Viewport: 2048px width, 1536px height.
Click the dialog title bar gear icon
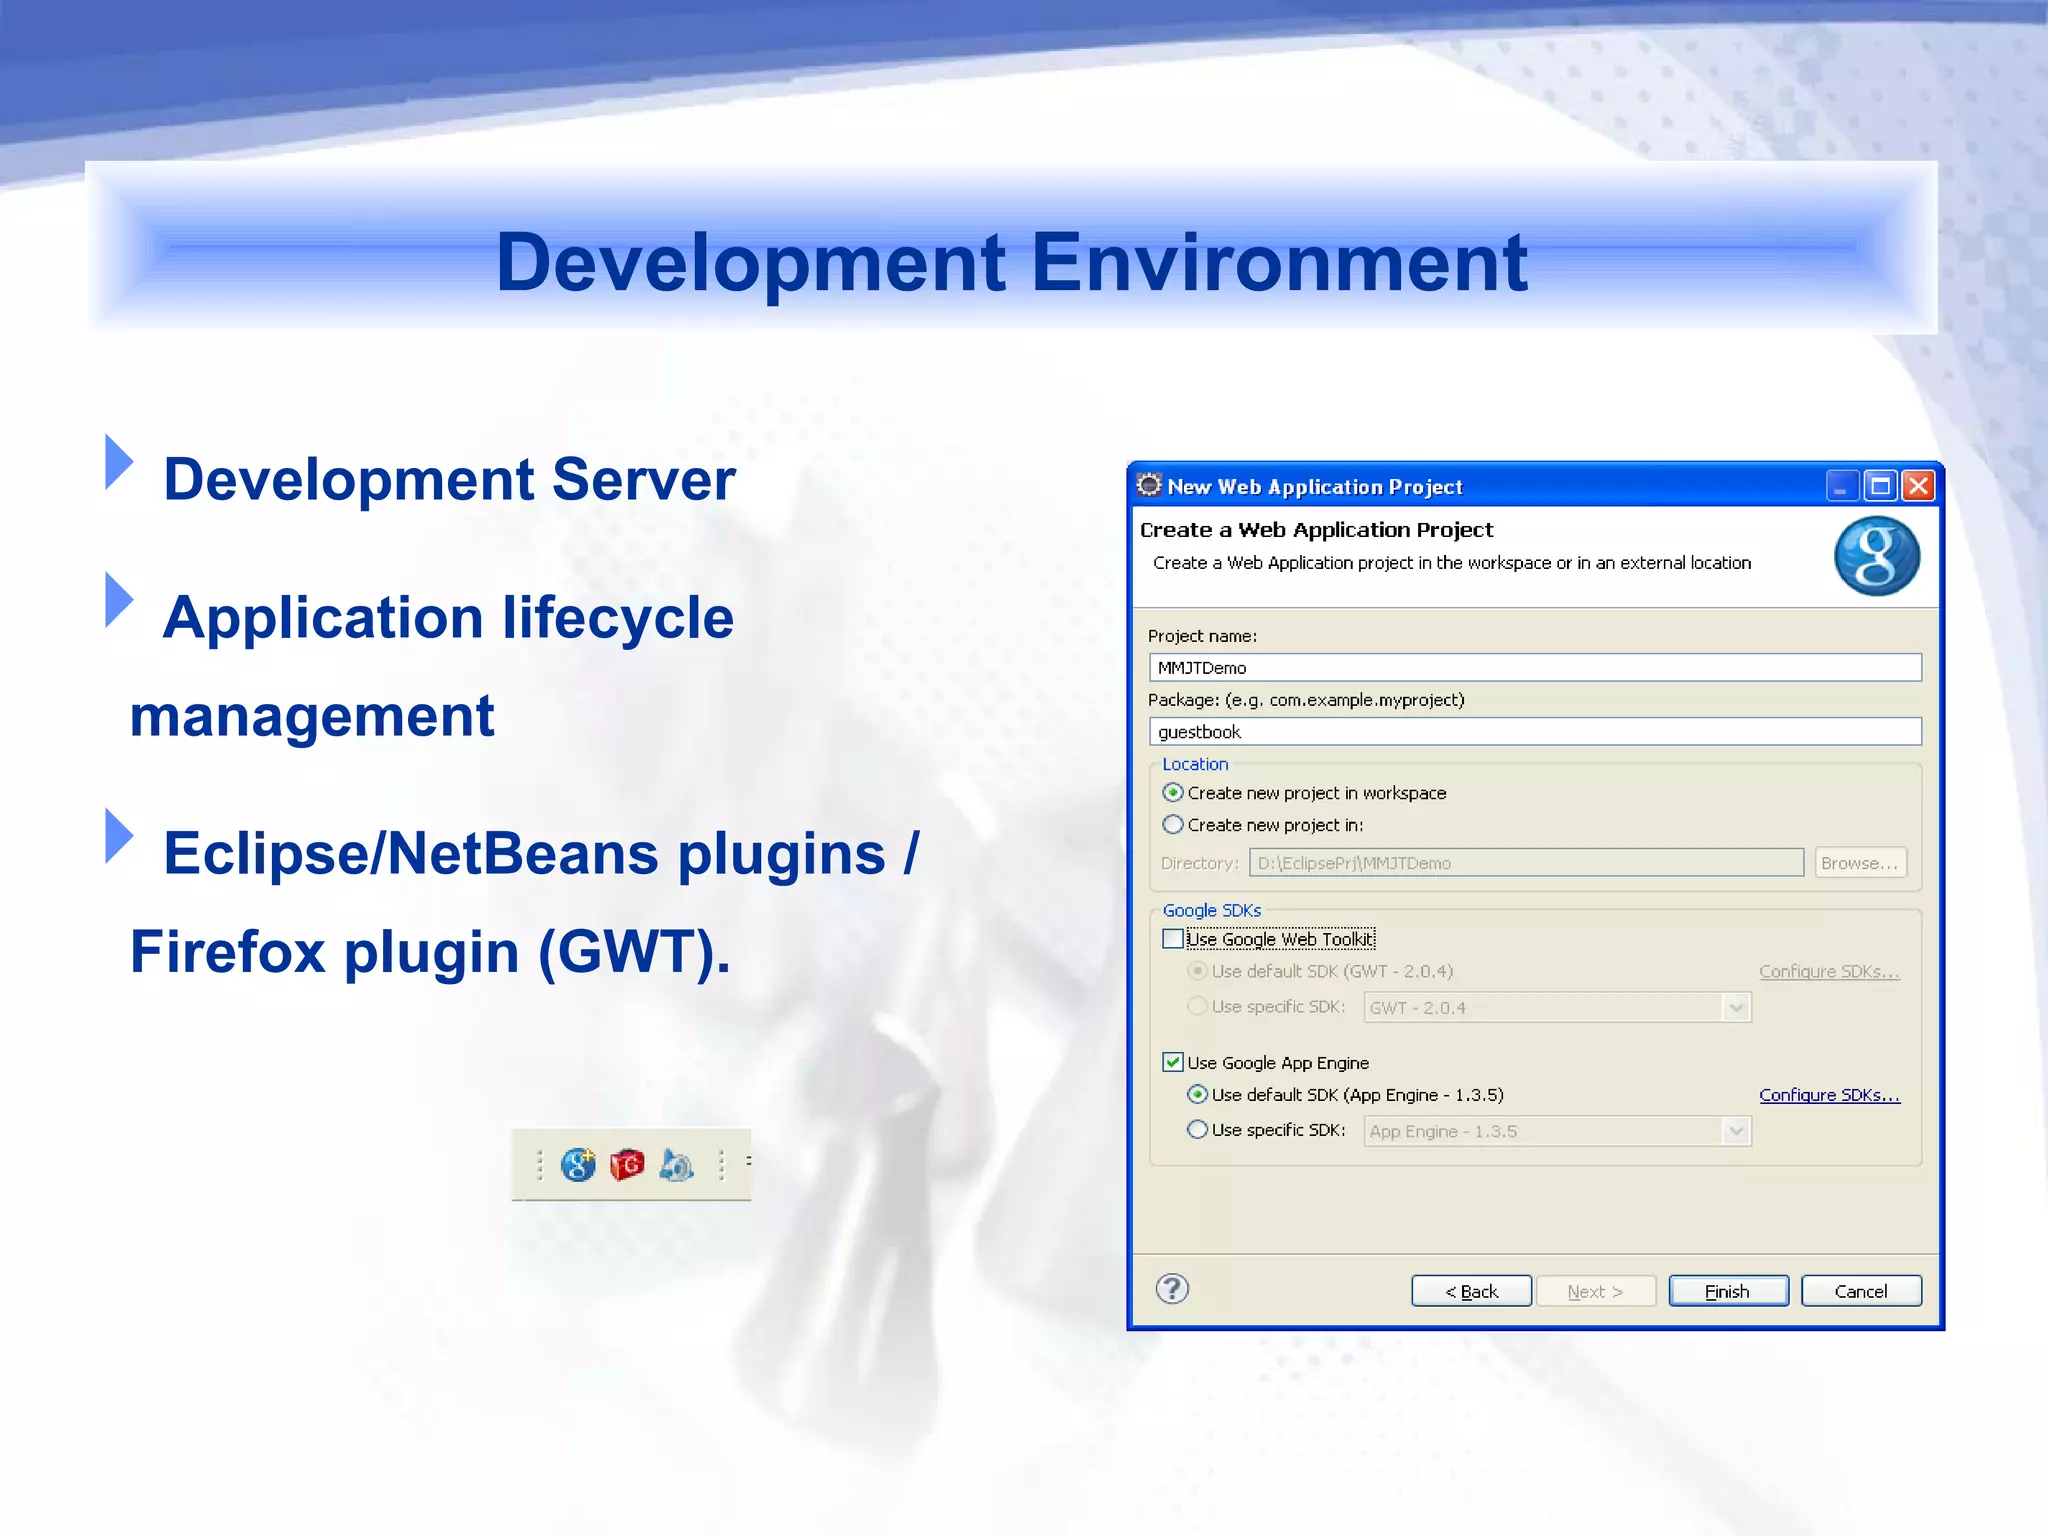[x=1150, y=485]
